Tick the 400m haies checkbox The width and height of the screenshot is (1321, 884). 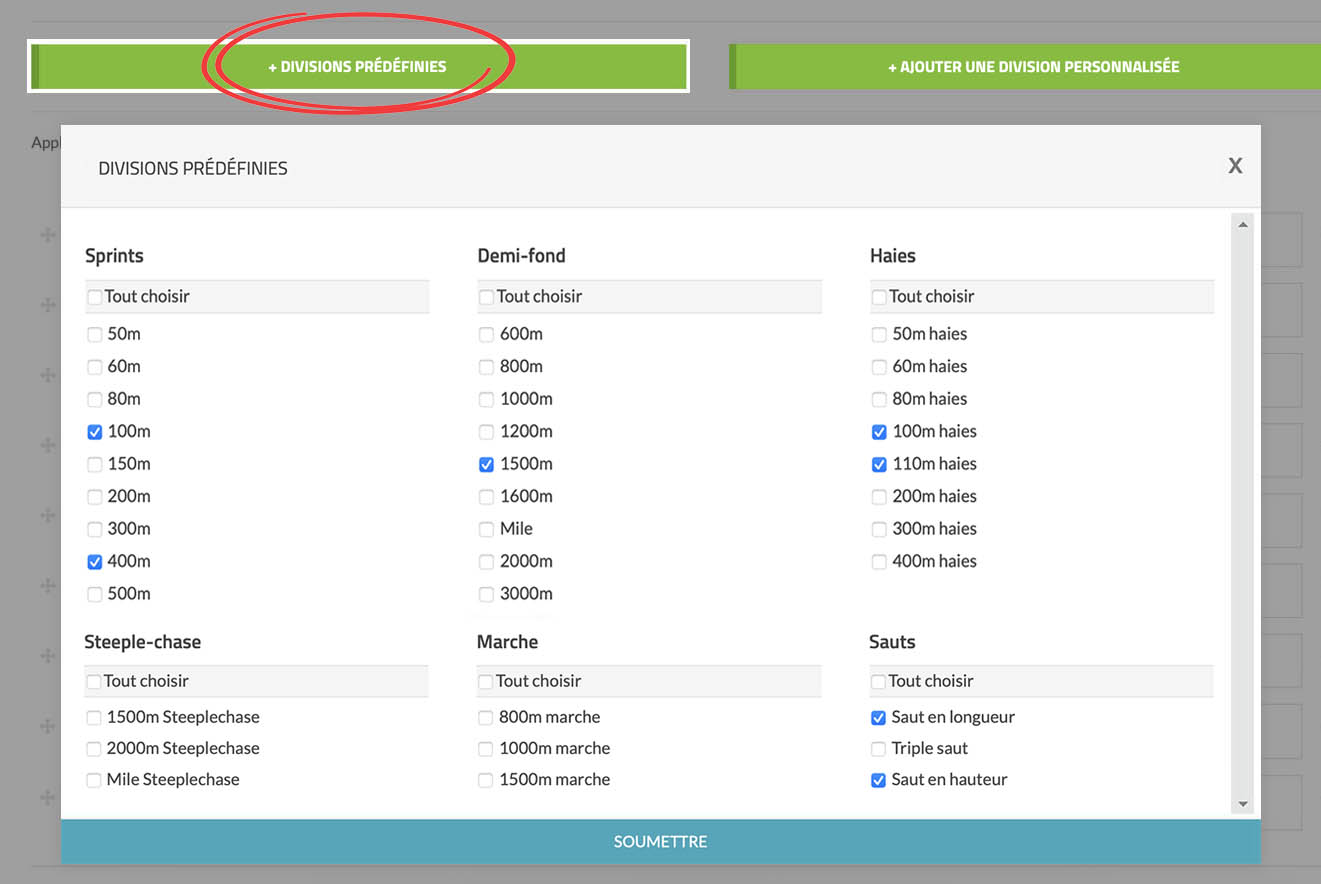coord(879,562)
